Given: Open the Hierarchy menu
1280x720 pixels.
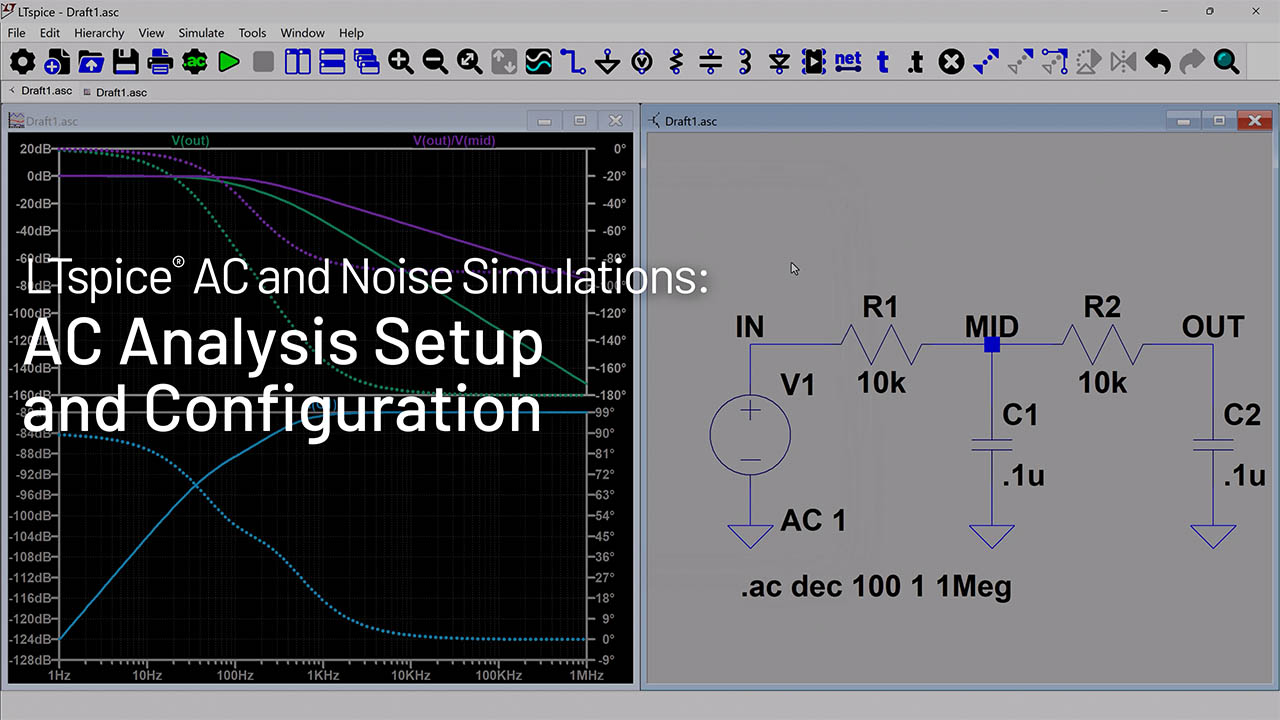Looking at the screenshot, I should tap(99, 33).
